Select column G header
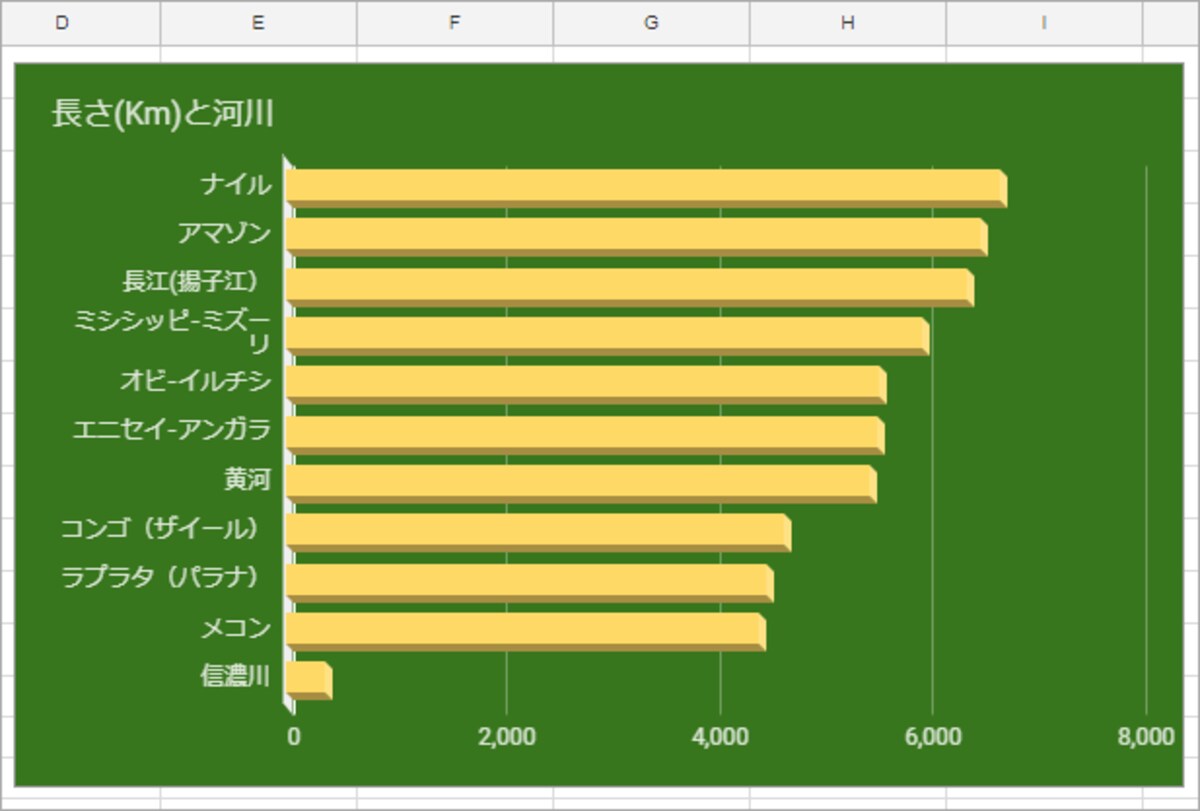1200x811 pixels. (x=651, y=23)
